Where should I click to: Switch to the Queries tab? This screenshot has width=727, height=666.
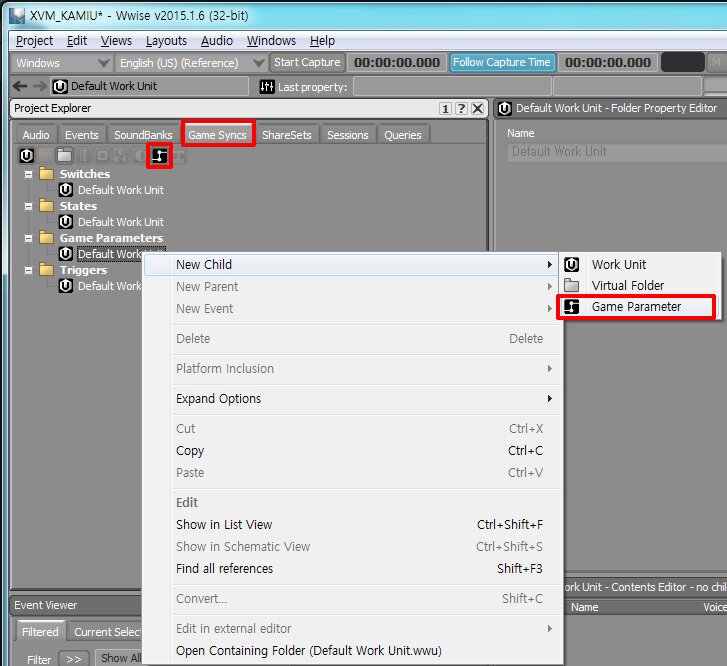[402, 135]
